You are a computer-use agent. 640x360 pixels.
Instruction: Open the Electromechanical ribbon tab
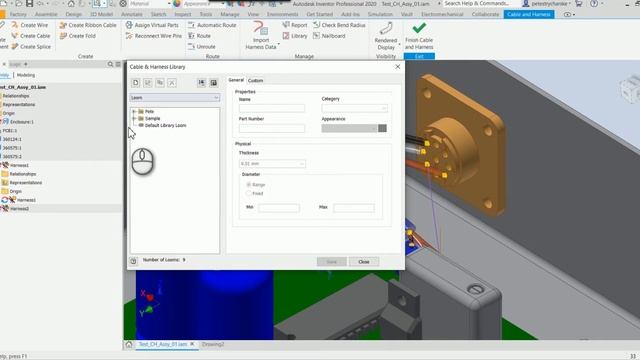coord(442,14)
